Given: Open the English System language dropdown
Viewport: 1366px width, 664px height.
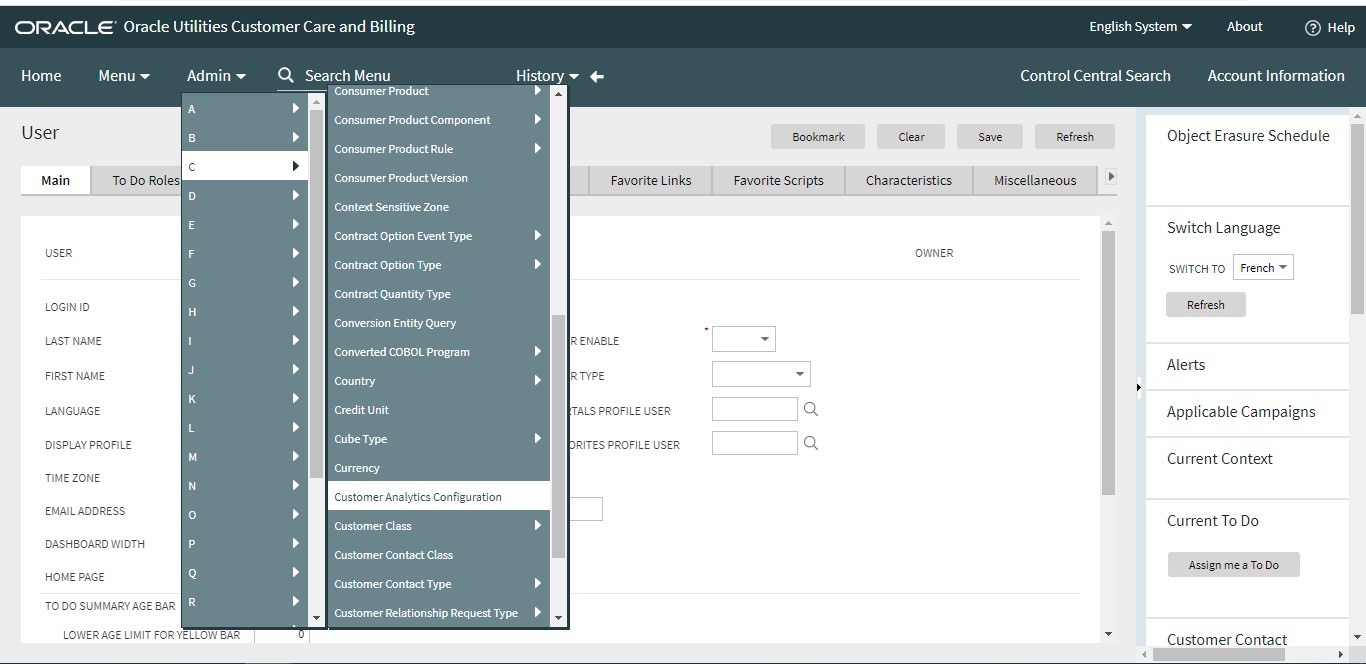Looking at the screenshot, I should pyautogui.click(x=1139, y=27).
